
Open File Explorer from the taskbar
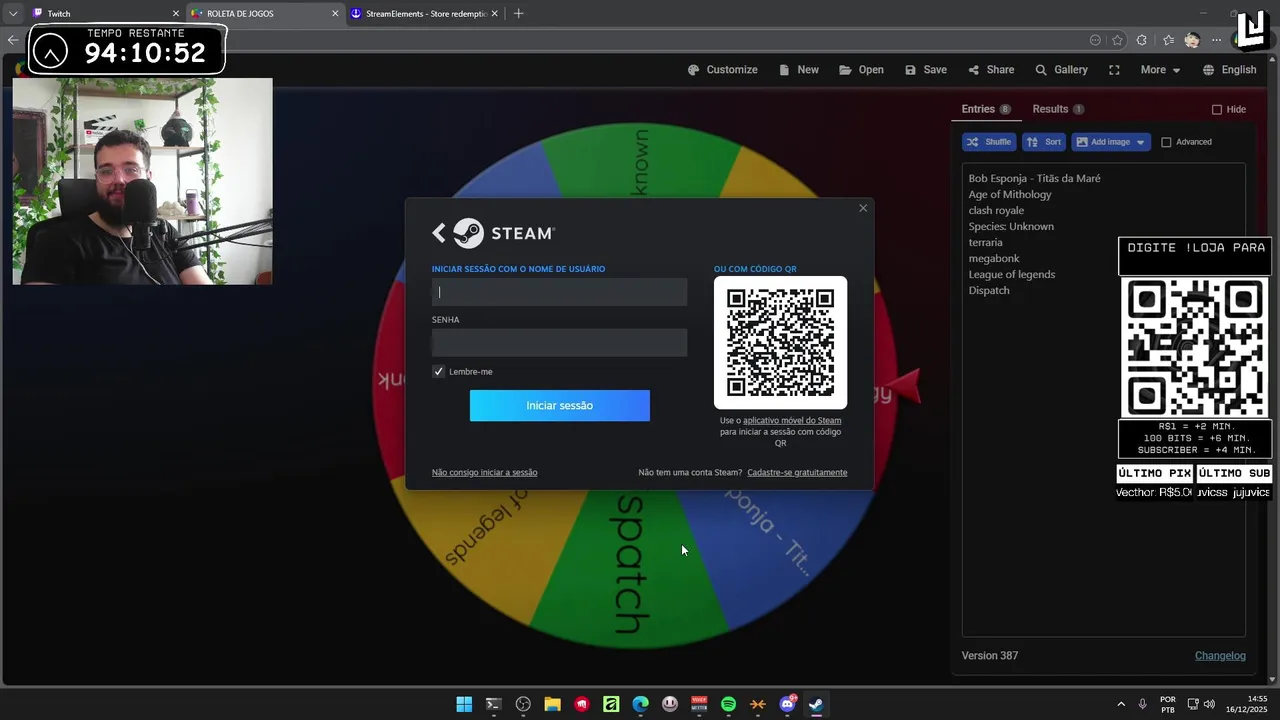552,704
